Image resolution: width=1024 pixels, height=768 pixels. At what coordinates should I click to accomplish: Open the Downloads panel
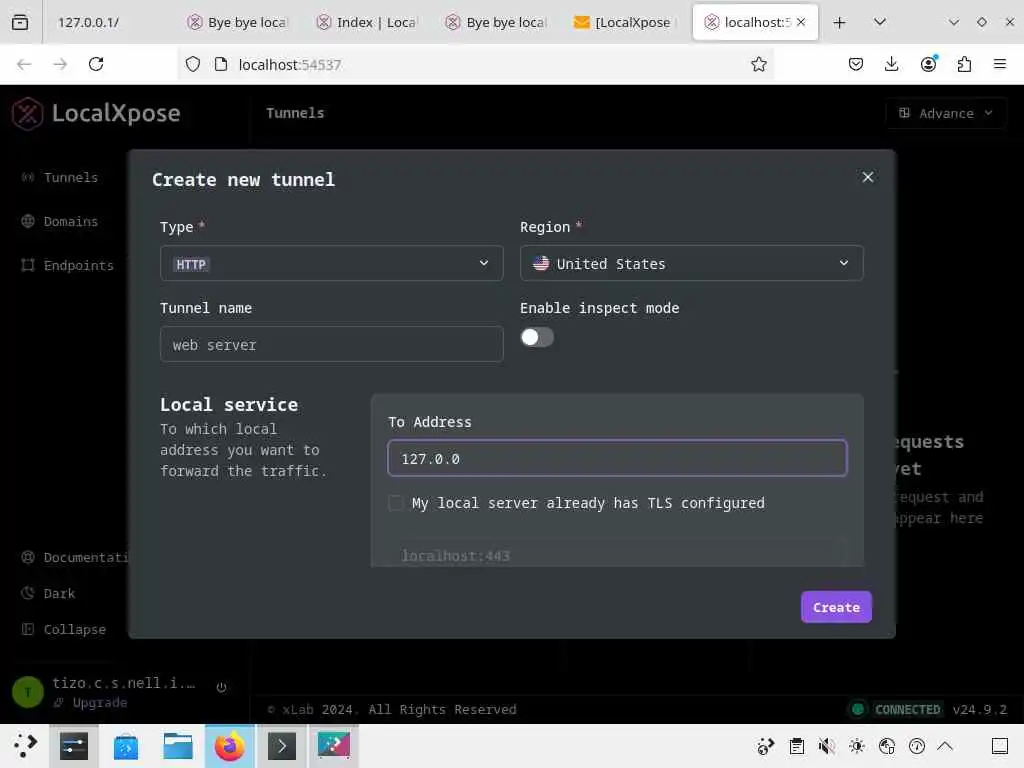click(891, 64)
